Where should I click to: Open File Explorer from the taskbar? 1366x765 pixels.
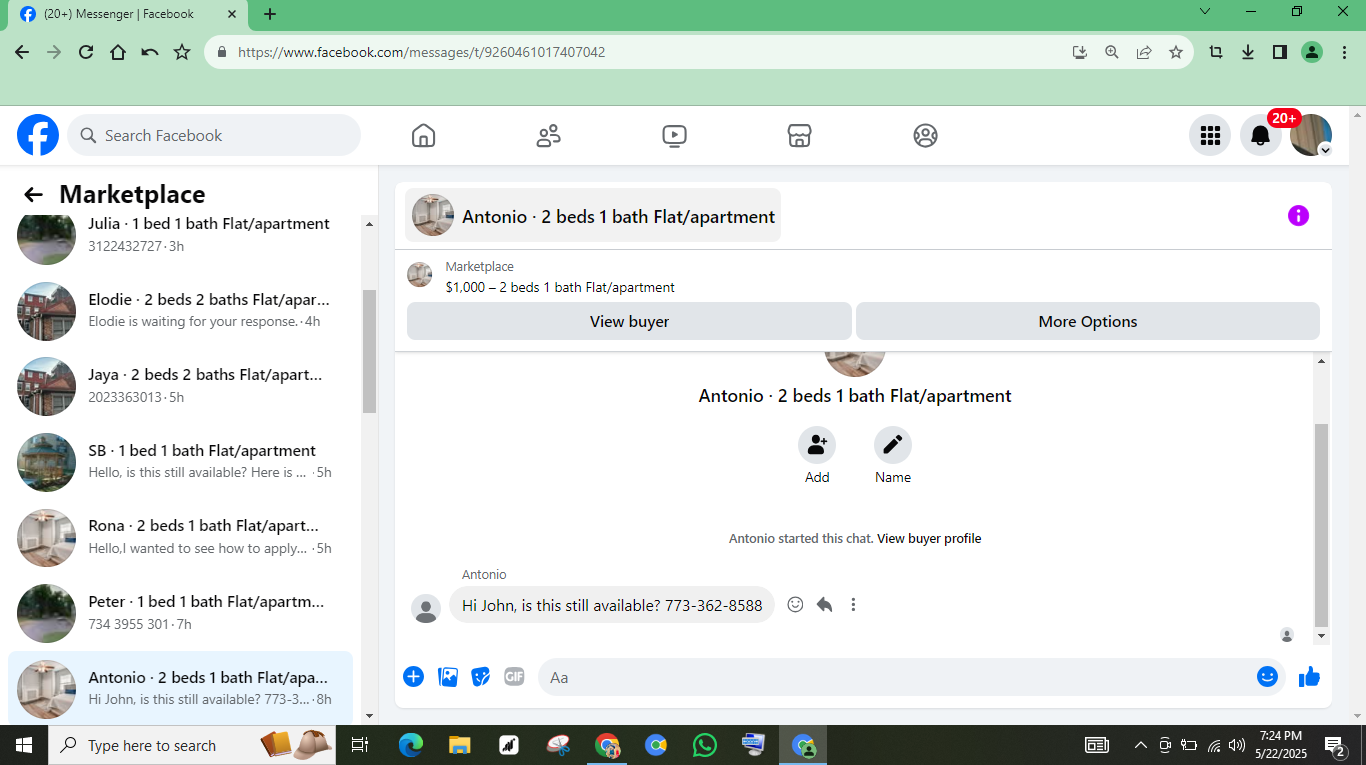[460, 745]
